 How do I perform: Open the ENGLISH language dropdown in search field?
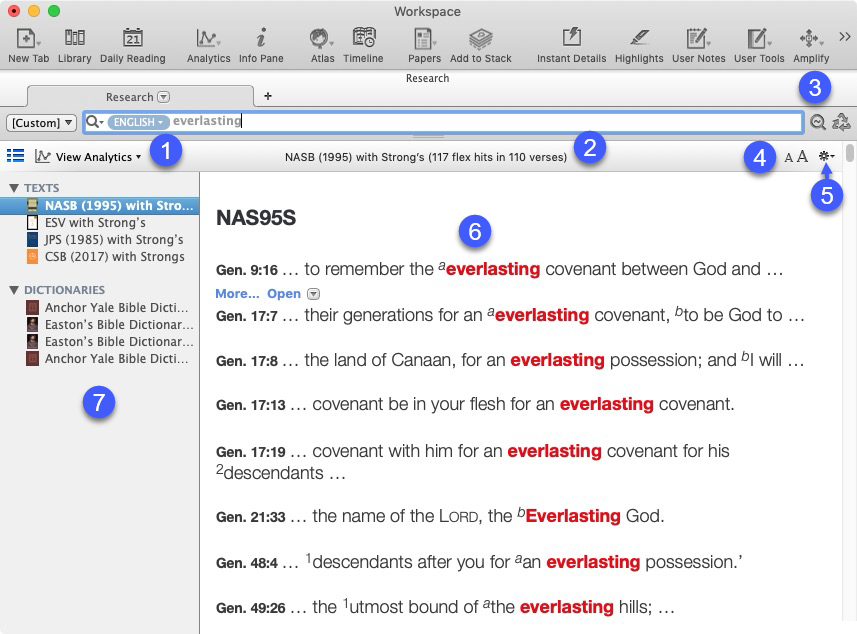click(137, 122)
